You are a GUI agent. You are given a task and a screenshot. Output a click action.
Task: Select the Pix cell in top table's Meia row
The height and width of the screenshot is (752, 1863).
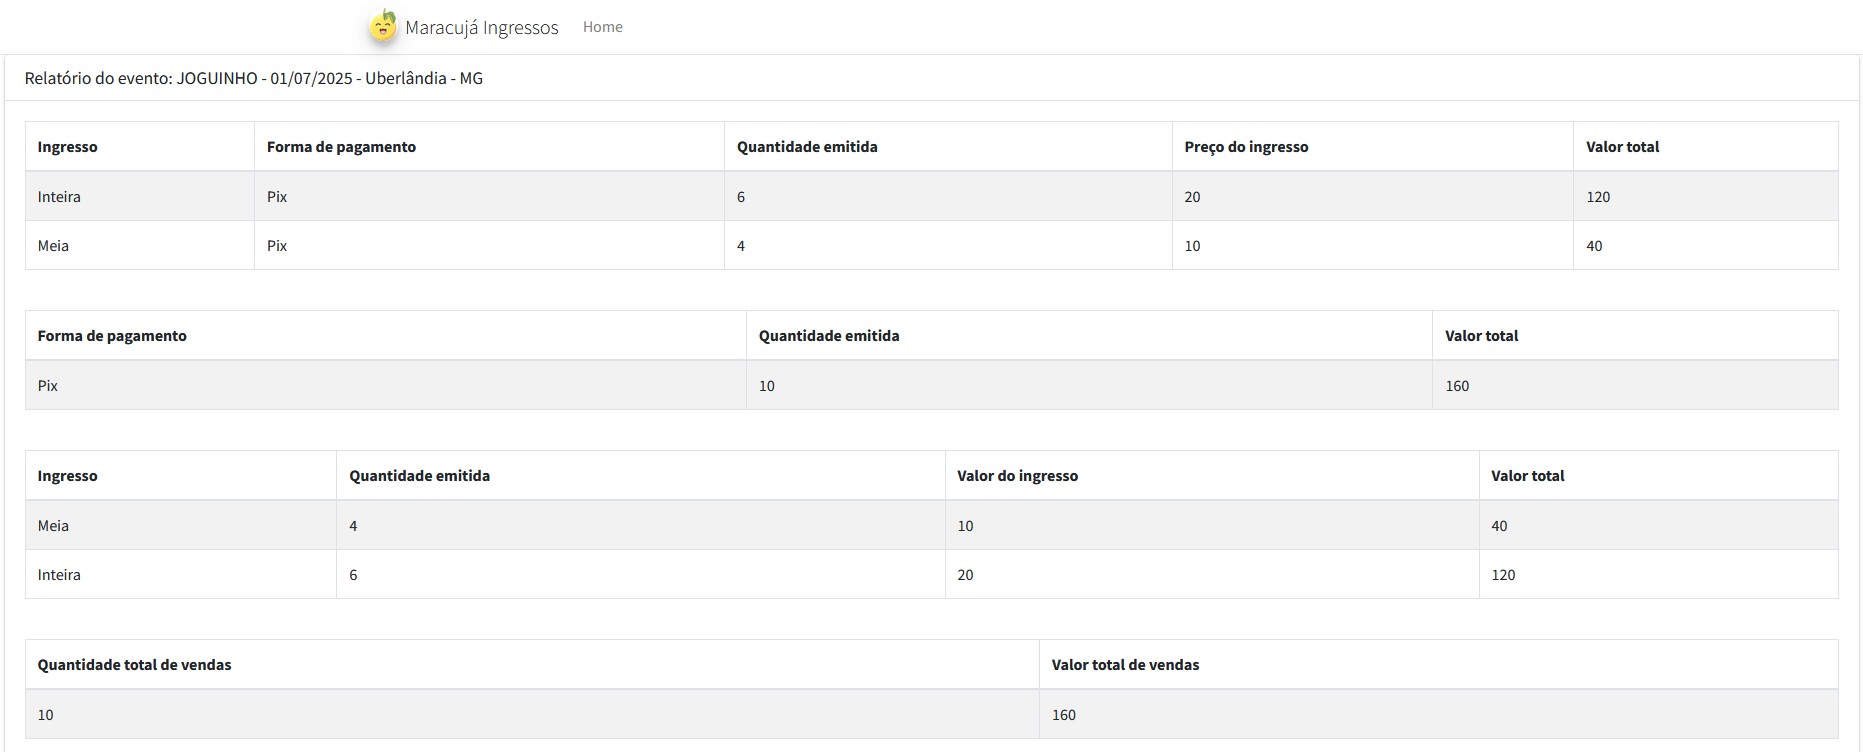[277, 246]
